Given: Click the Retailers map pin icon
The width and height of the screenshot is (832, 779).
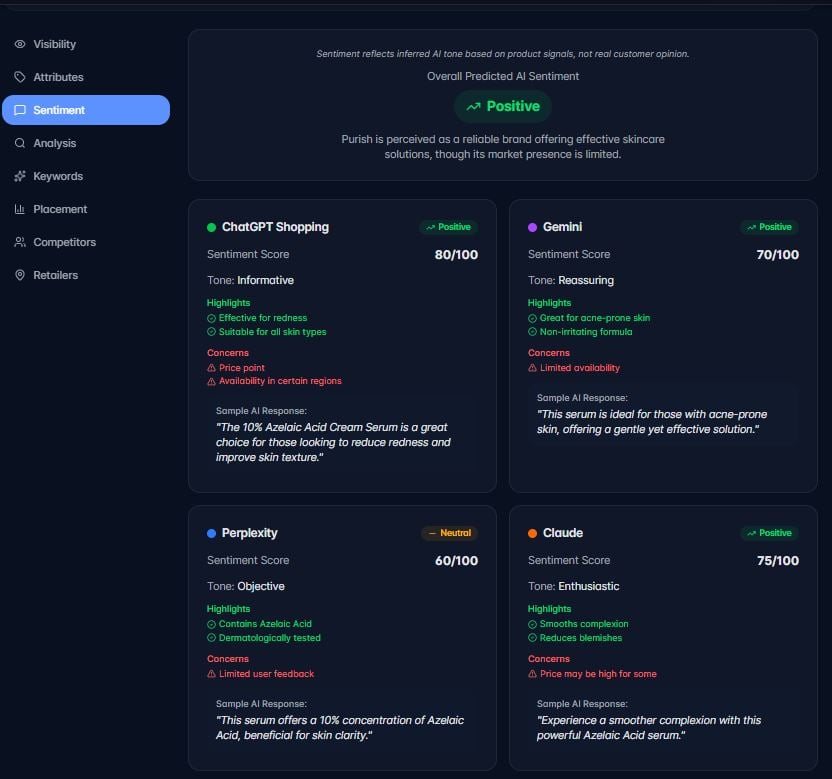Looking at the screenshot, I should click(20, 275).
